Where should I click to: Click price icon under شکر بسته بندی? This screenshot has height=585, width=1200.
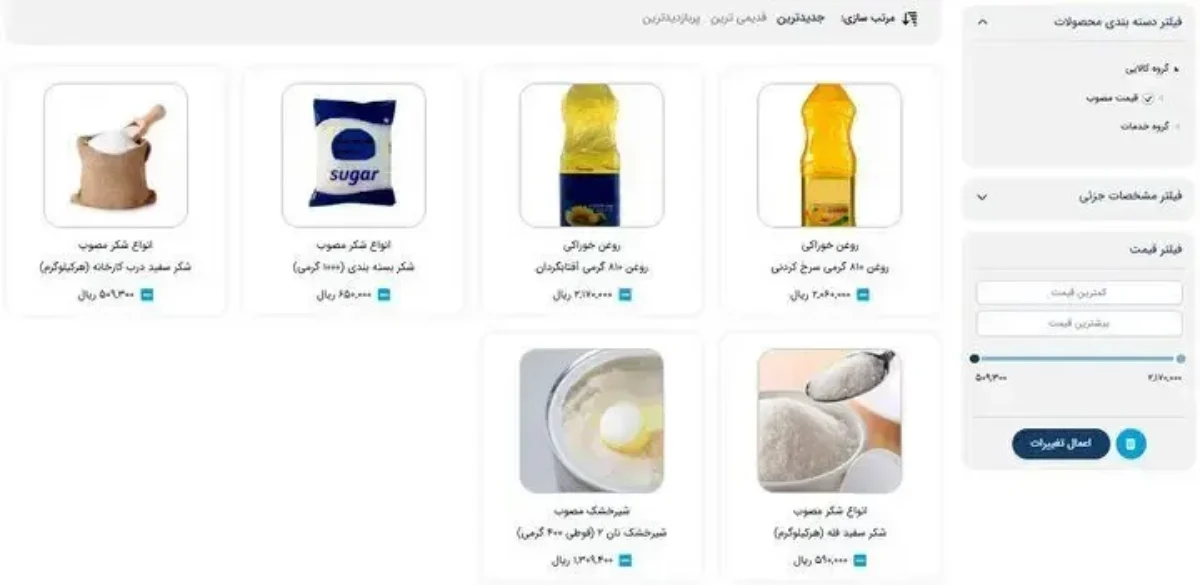(384, 295)
